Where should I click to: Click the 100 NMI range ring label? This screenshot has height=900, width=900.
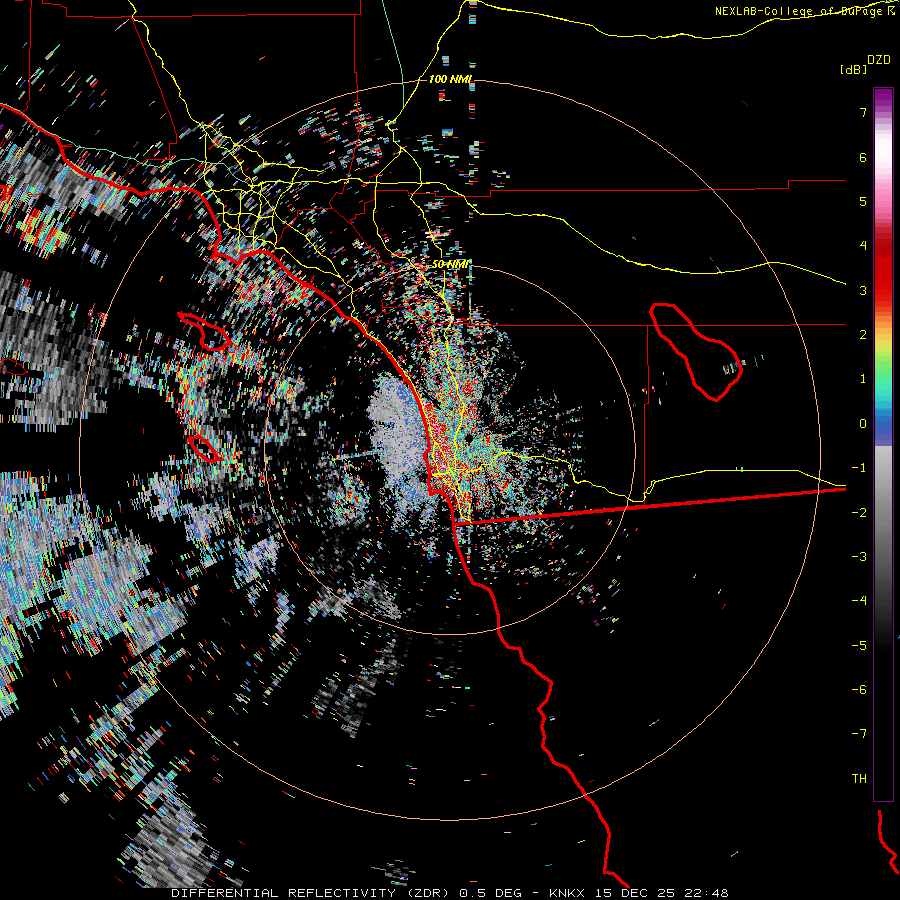(451, 79)
